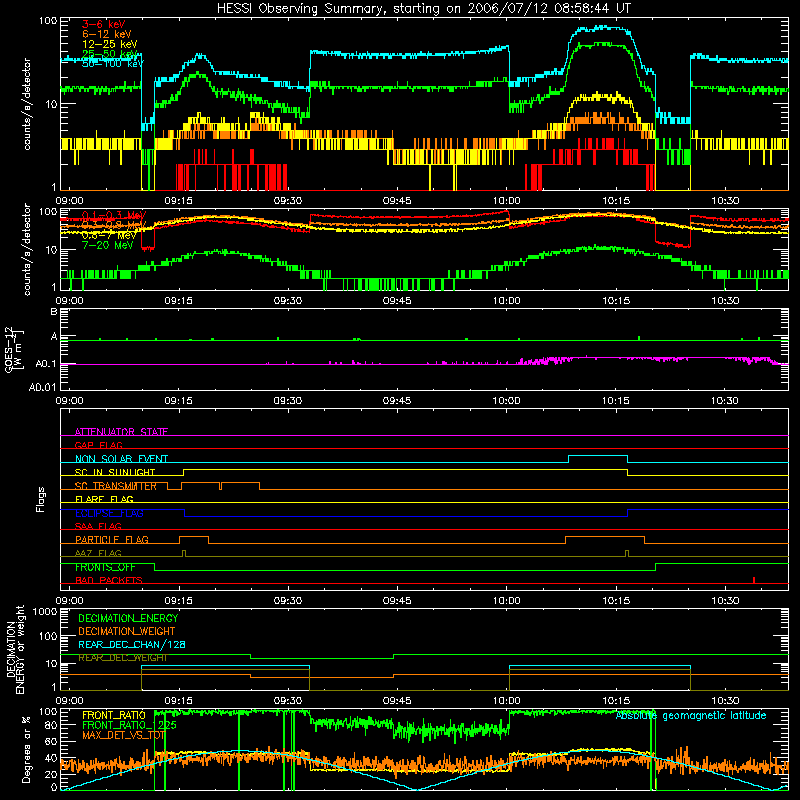This screenshot has height=800, width=800.
Task: Click the 'Flags' vertical axis label
Action: pos(41,499)
